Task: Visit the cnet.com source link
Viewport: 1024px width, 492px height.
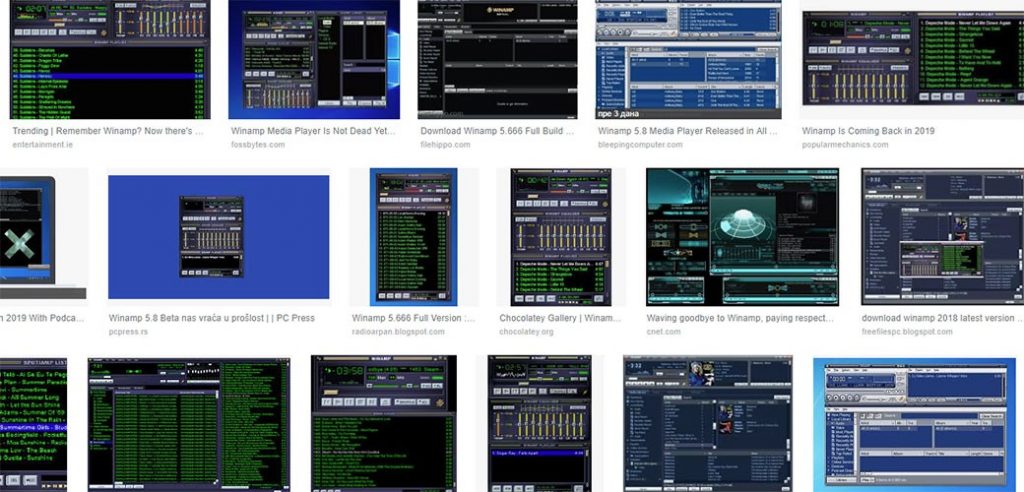Action: click(x=664, y=331)
